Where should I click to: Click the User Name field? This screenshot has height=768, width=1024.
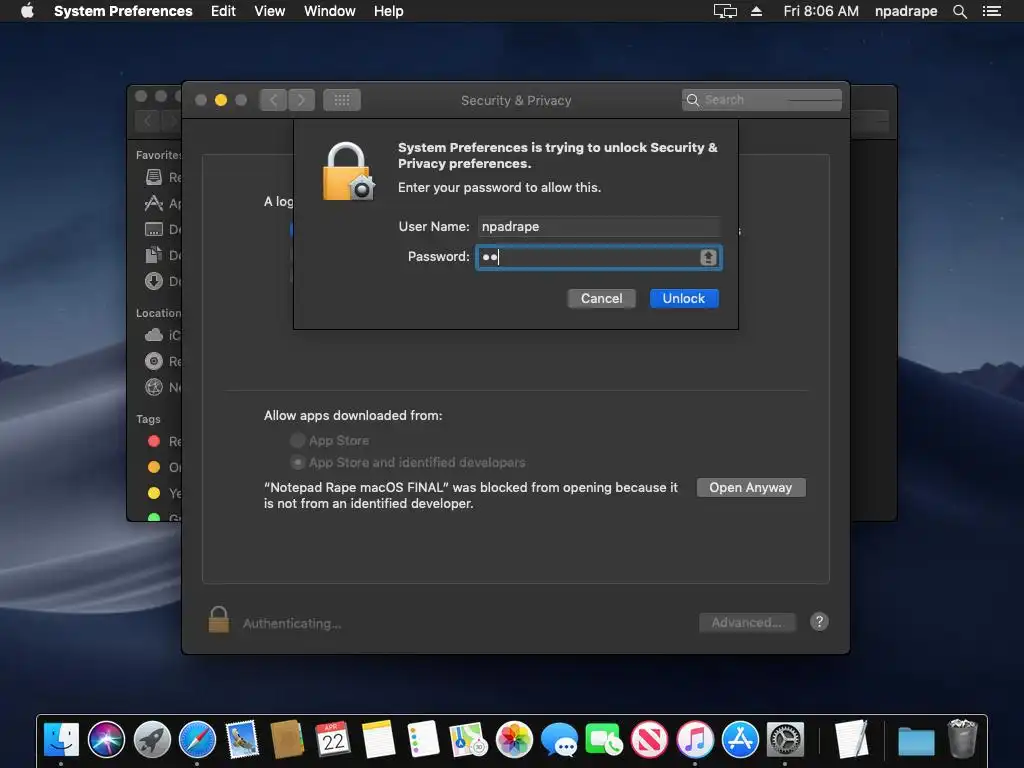tap(598, 227)
